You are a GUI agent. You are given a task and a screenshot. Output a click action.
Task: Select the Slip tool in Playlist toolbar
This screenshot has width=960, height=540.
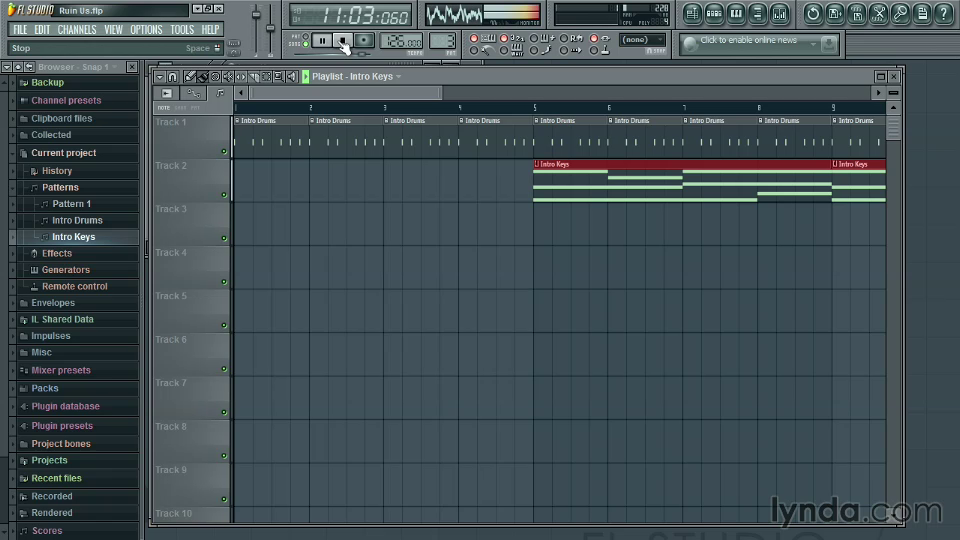241,77
